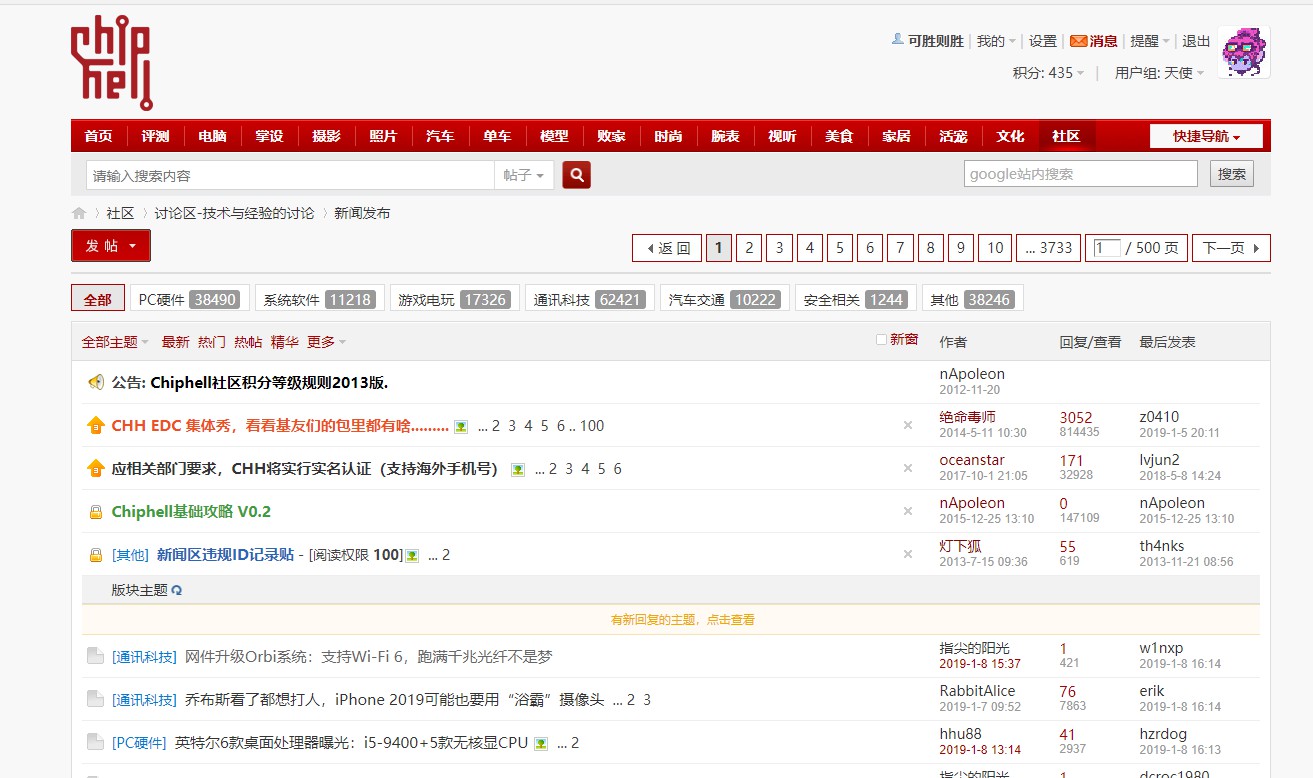
Task: Click image icon on 英特尔6款桌面处理器 thread
Action: 541,743
